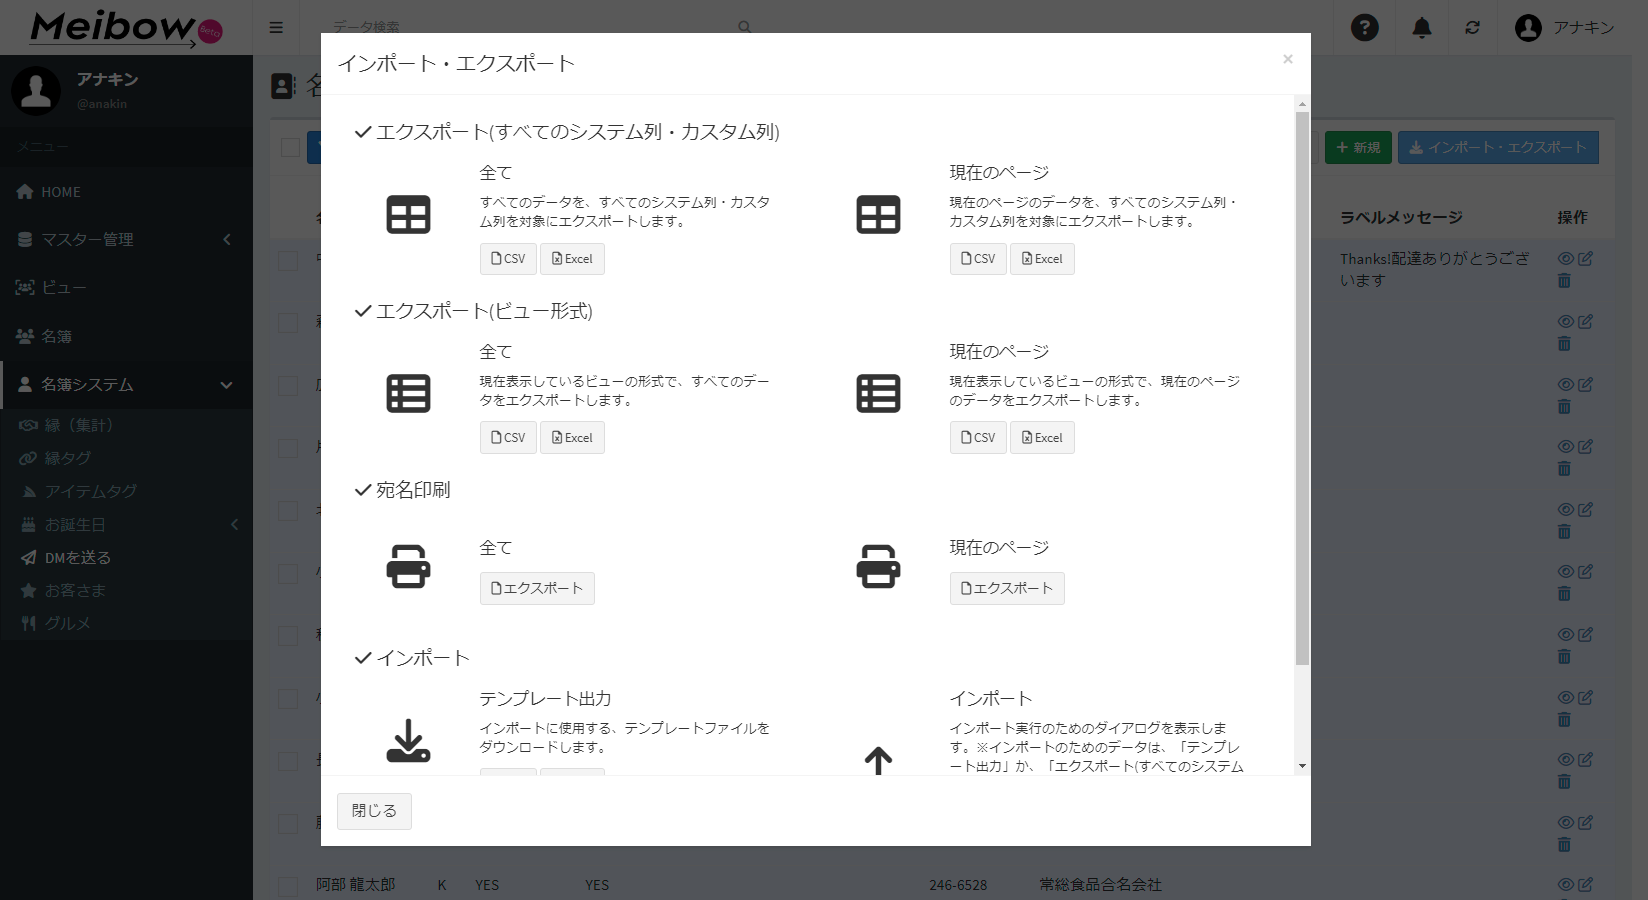Click the upload arrow icon for インポート

click(878, 761)
